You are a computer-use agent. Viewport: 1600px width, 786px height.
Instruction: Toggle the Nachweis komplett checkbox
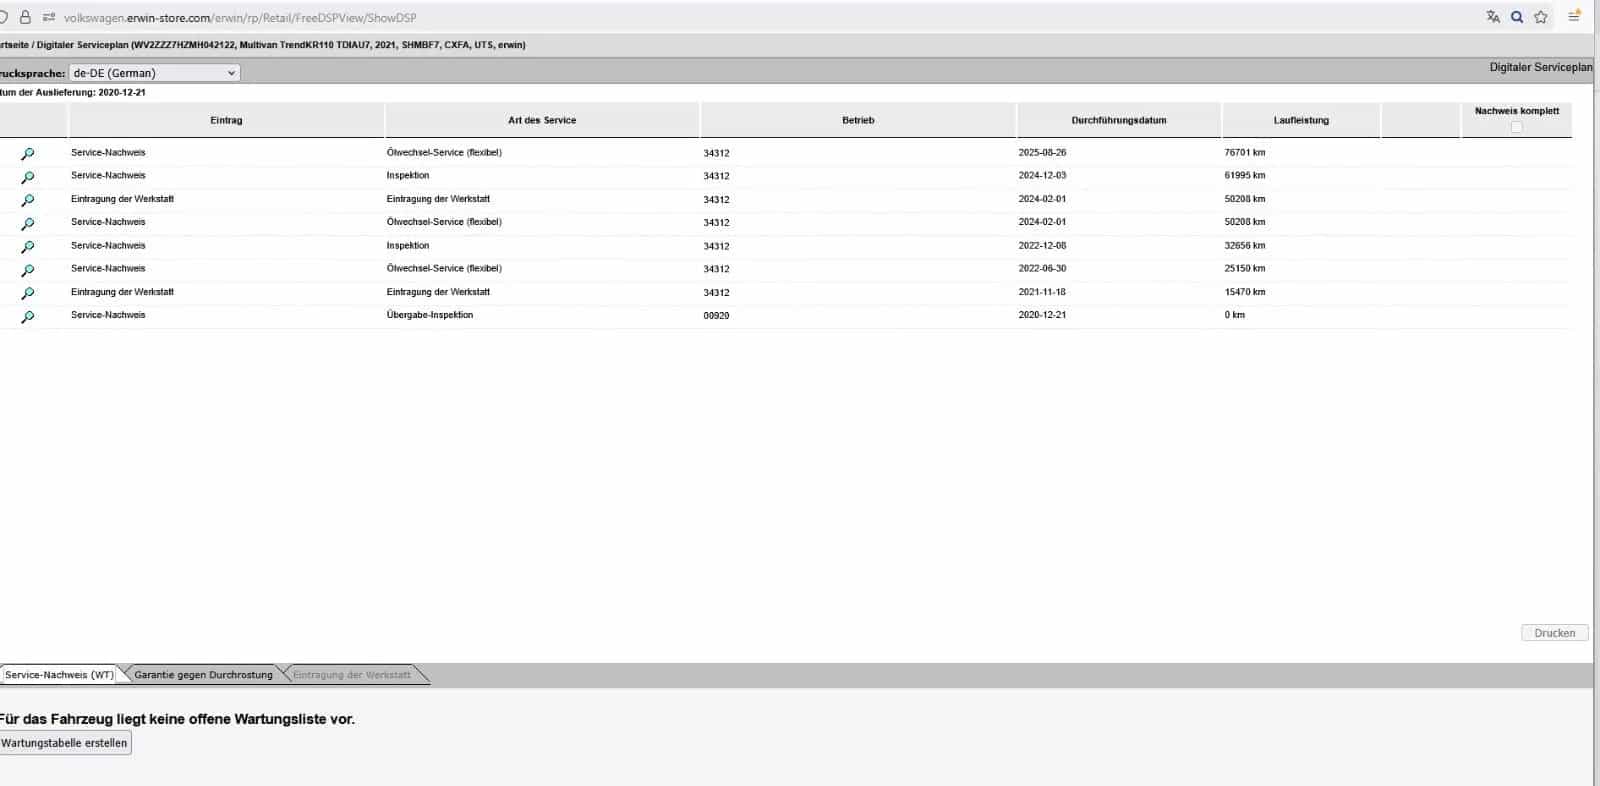[x=1516, y=127]
